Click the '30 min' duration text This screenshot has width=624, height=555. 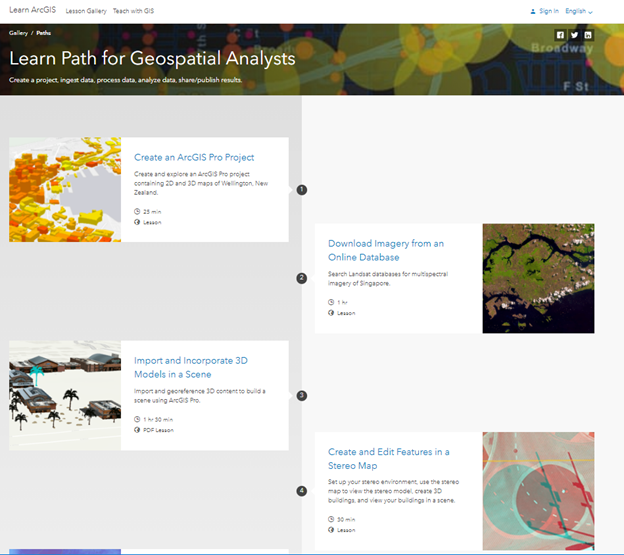click(x=346, y=519)
